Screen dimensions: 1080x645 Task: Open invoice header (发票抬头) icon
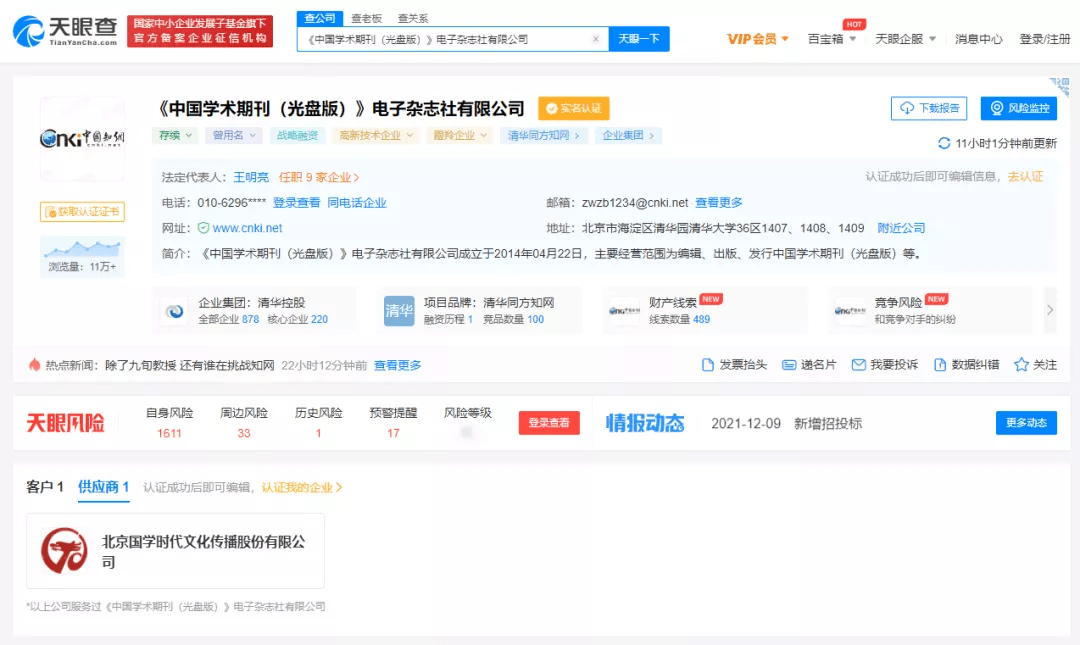click(708, 365)
